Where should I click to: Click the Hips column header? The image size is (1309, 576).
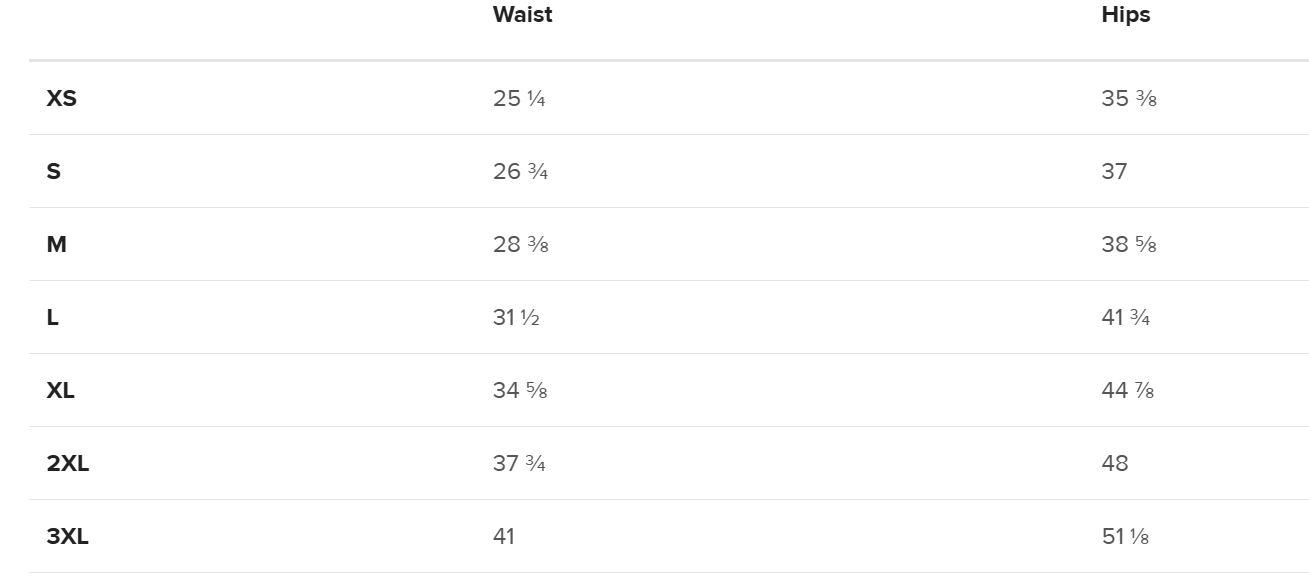(1125, 15)
